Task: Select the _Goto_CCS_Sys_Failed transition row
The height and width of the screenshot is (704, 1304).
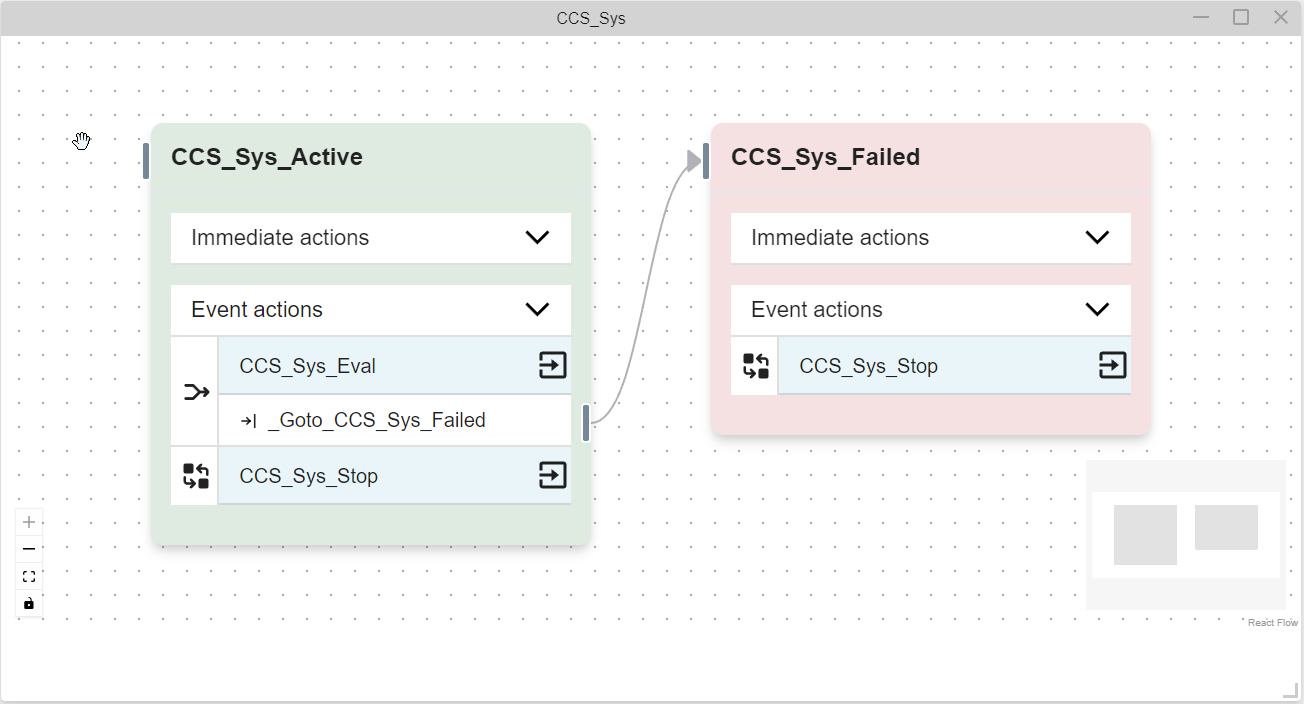Action: [x=395, y=421]
